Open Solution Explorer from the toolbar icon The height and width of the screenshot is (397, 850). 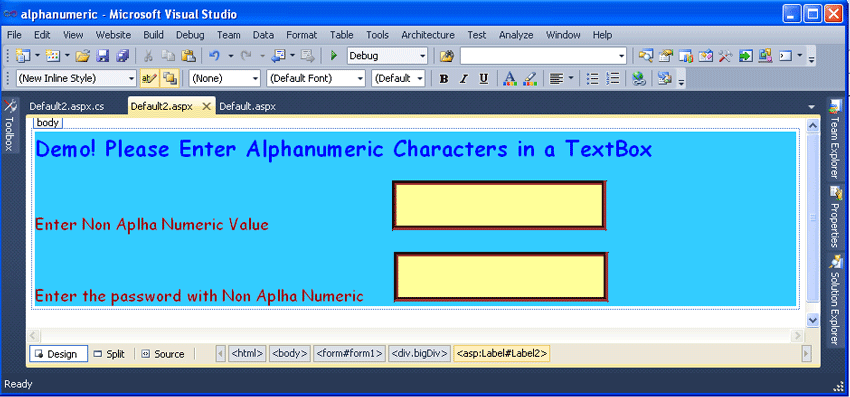click(x=645, y=55)
